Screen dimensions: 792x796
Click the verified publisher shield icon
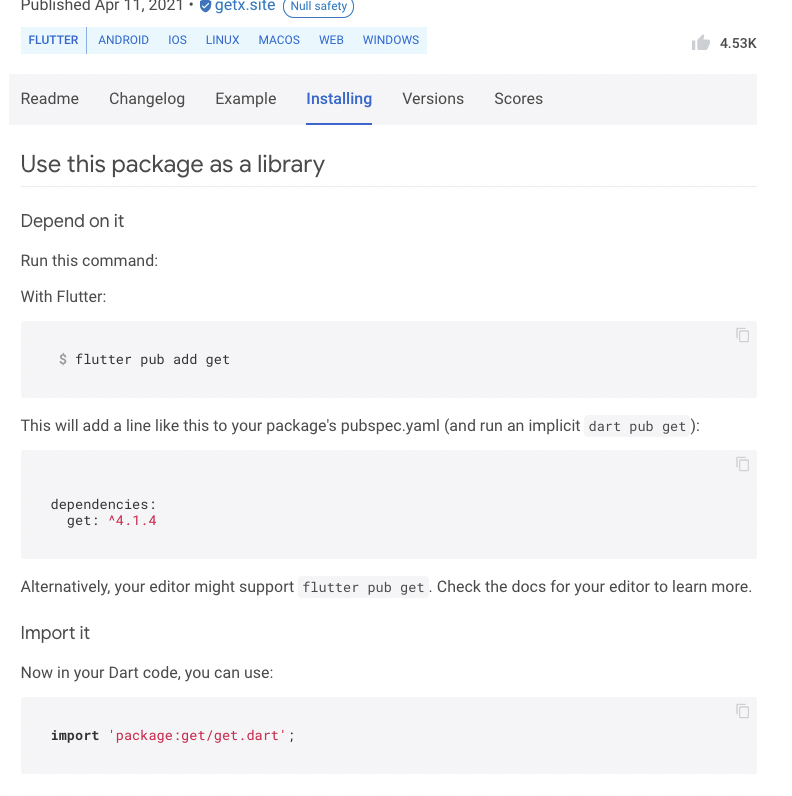[206, 6]
